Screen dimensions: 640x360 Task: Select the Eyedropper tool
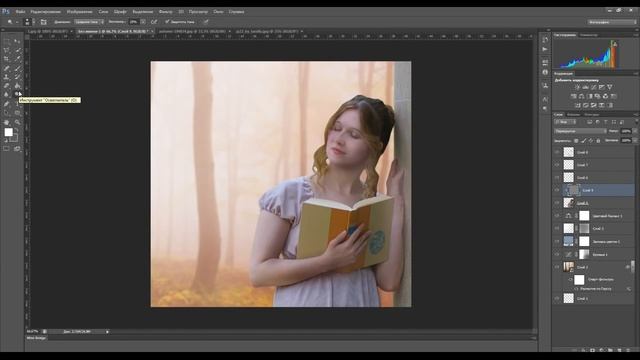point(17,59)
